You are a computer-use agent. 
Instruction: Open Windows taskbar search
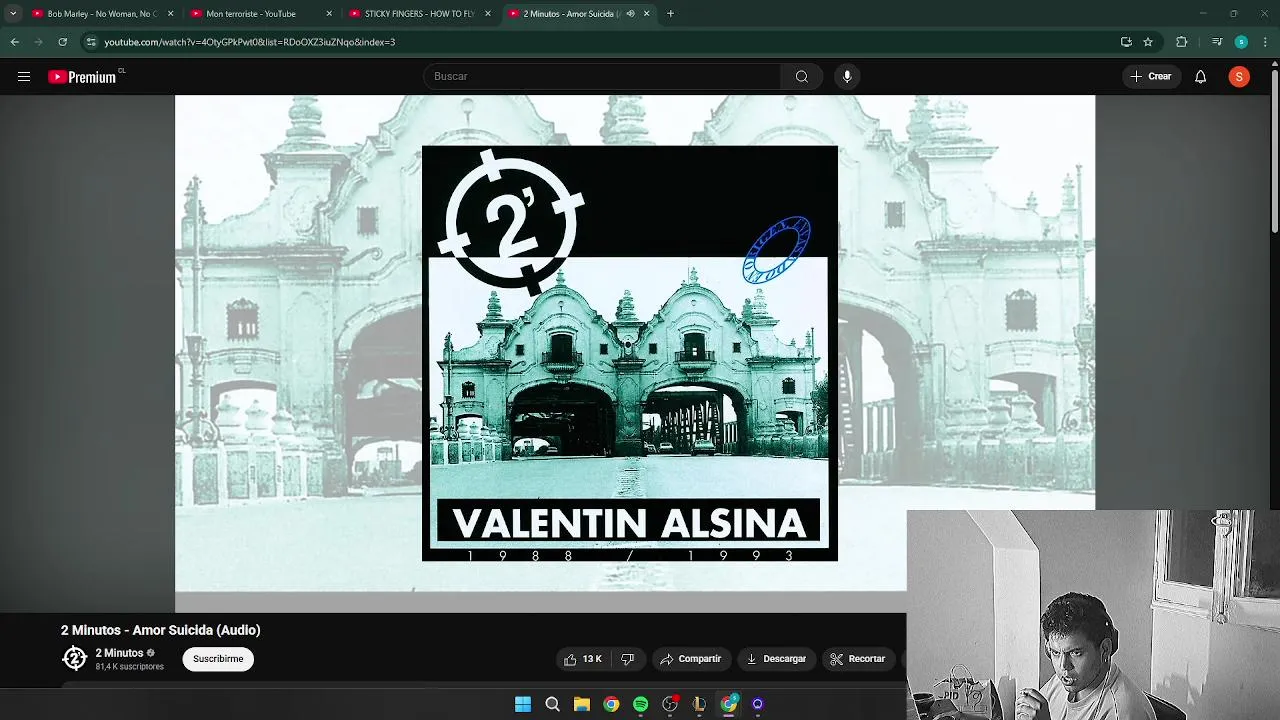click(x=552, y=704)
